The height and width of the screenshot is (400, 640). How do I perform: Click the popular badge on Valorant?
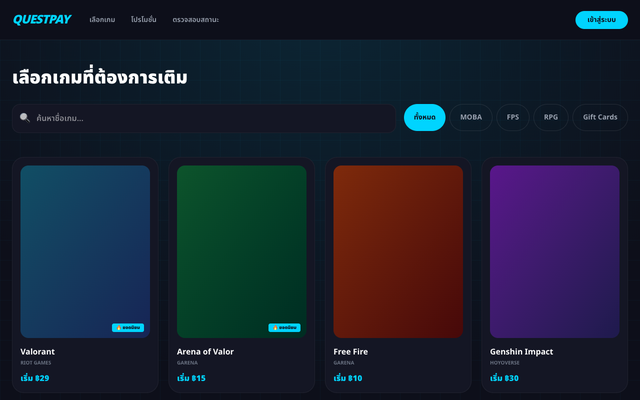click(x=128, y=327)
